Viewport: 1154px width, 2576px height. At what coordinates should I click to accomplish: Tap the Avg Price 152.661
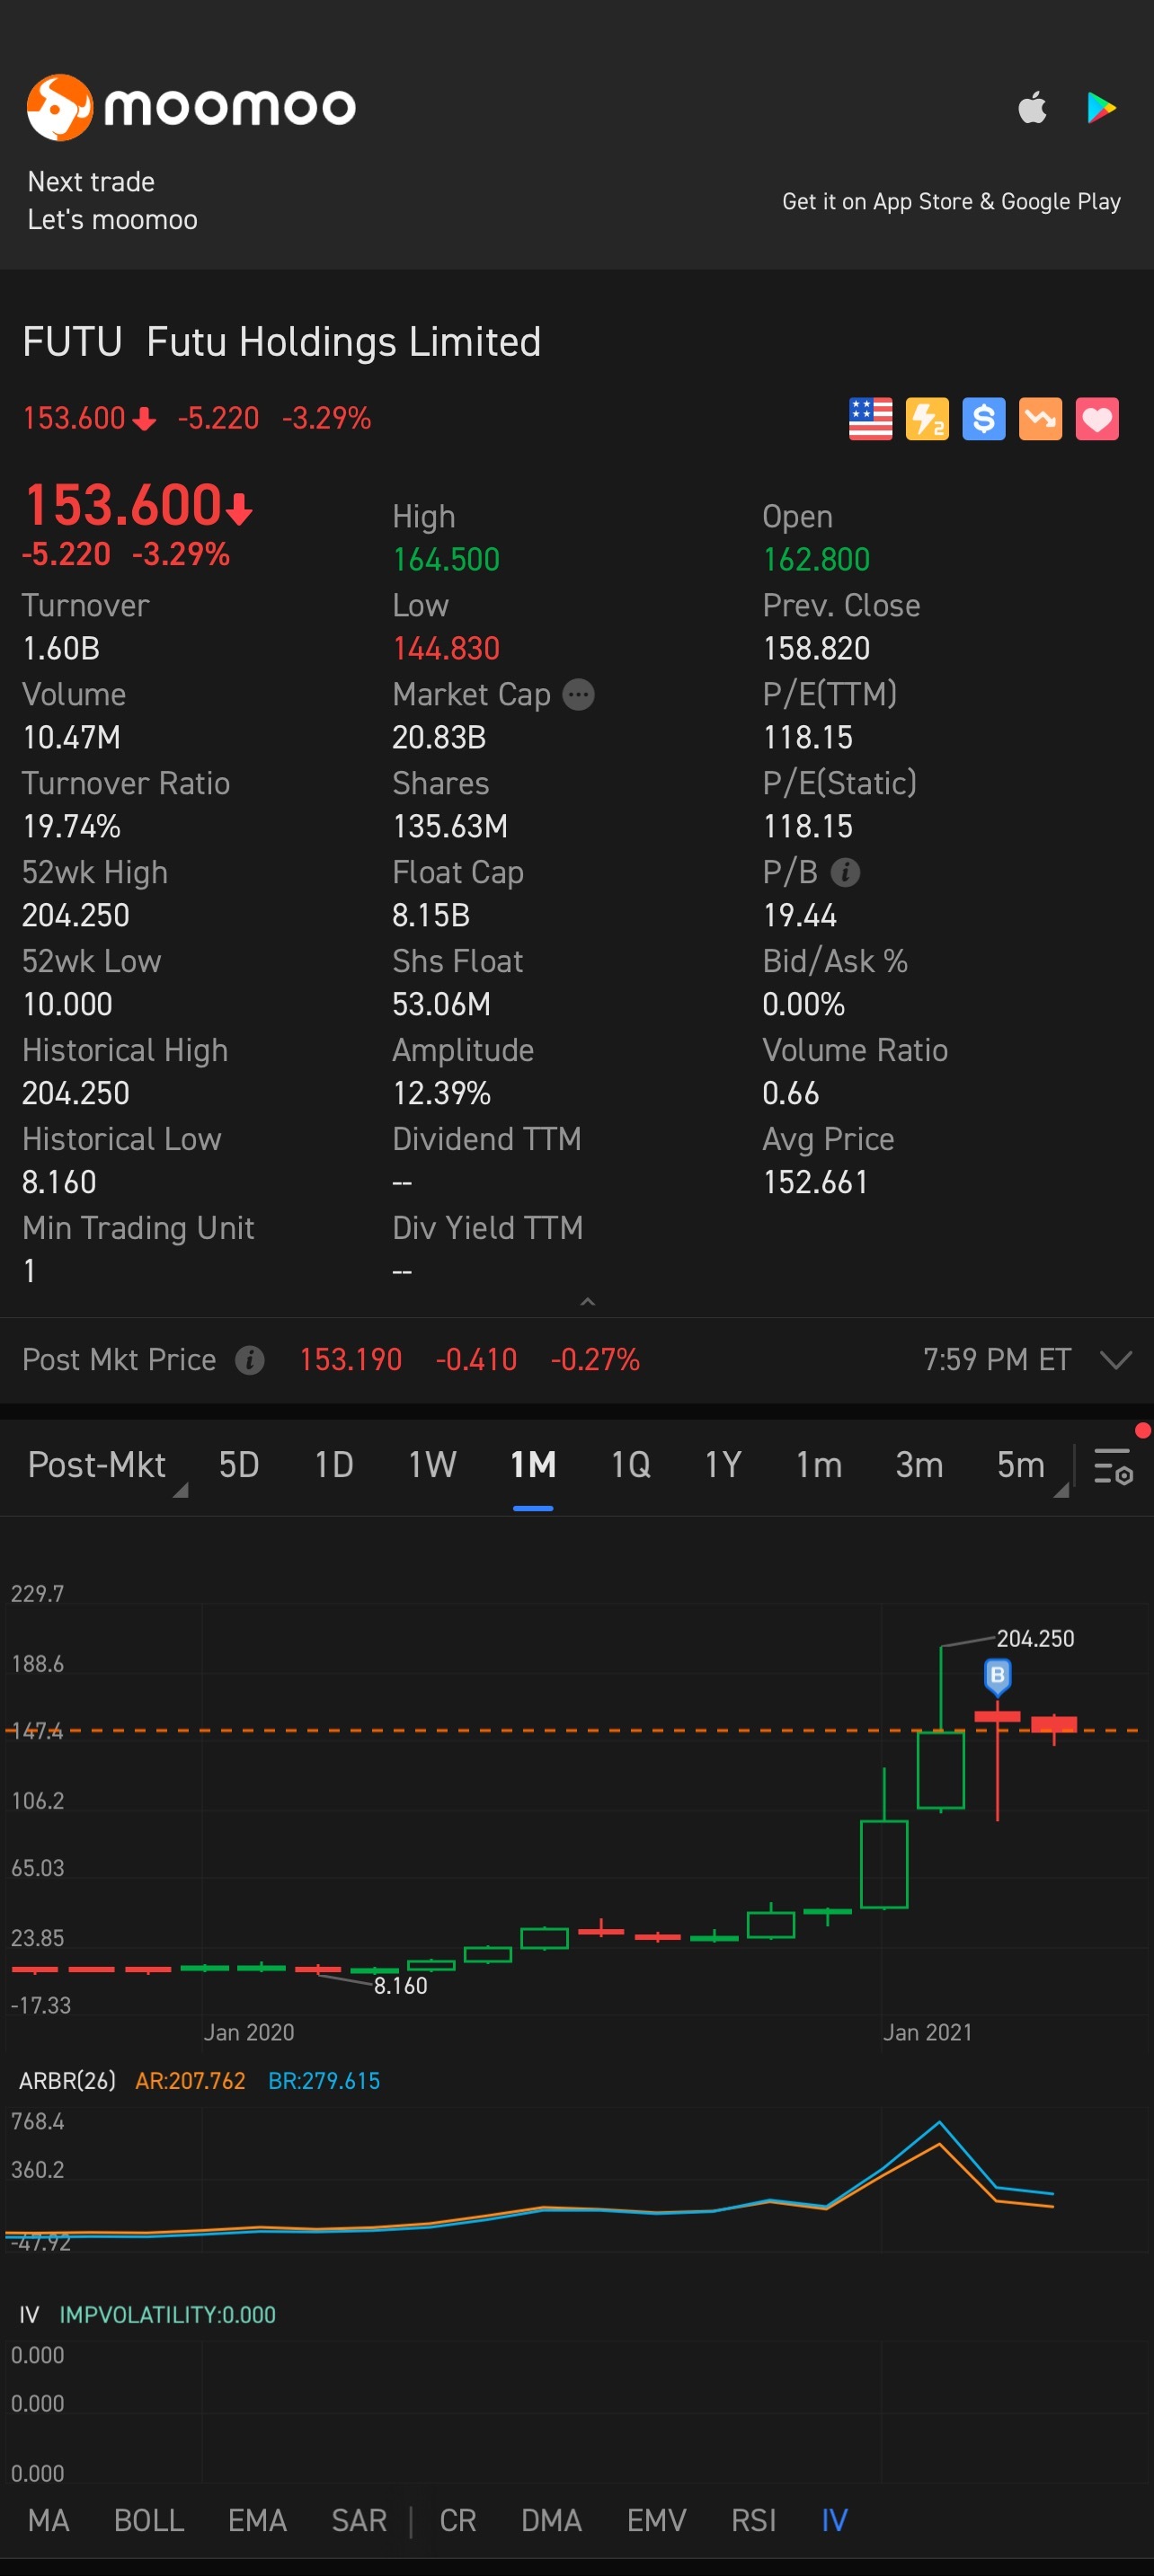coord(815,1182)
